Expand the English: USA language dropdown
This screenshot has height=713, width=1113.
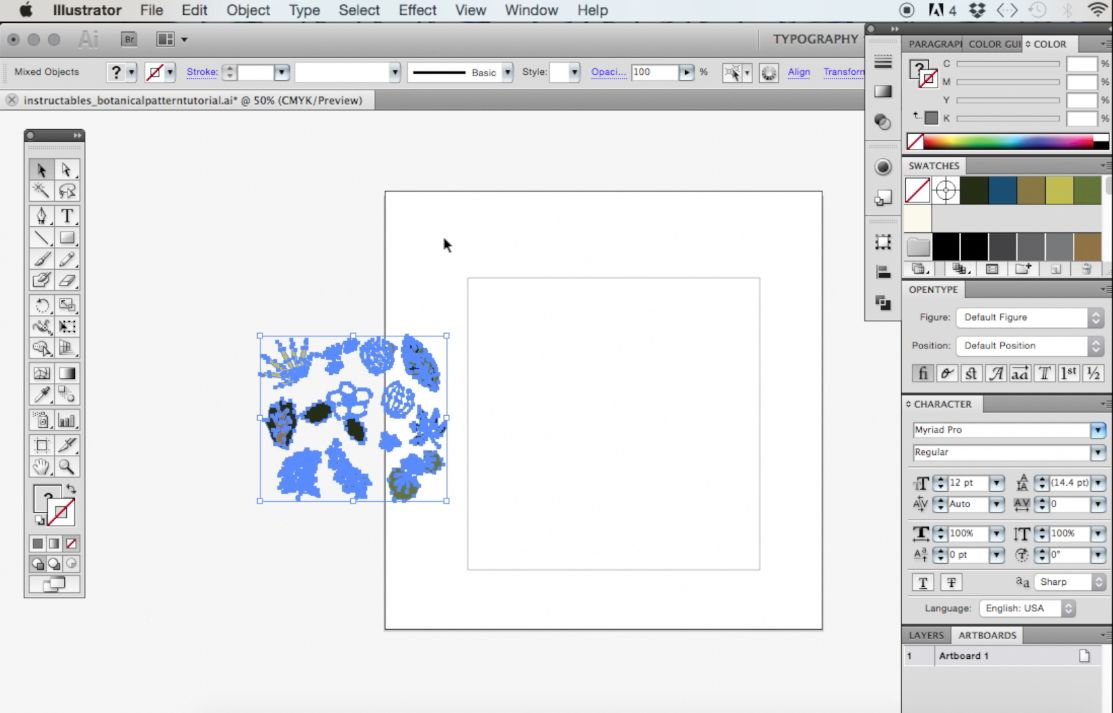[x=1026, y=608]
